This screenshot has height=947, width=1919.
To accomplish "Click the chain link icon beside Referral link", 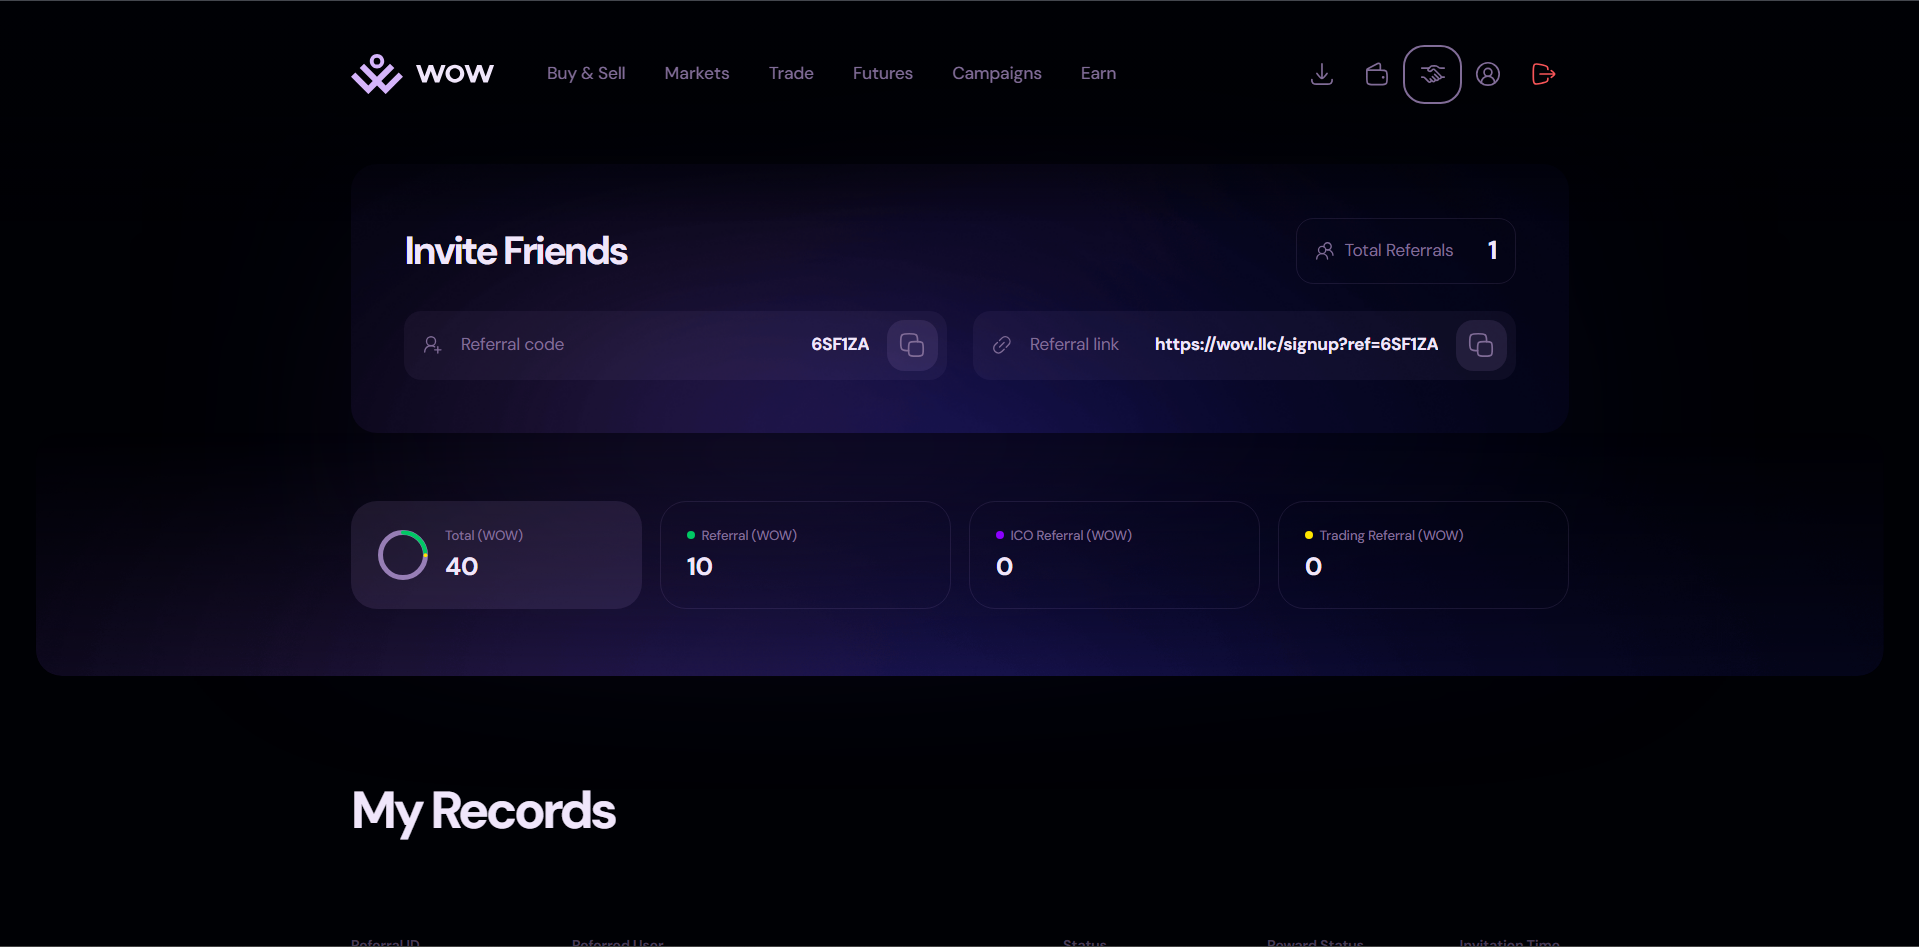I will tap(1001, 344).
